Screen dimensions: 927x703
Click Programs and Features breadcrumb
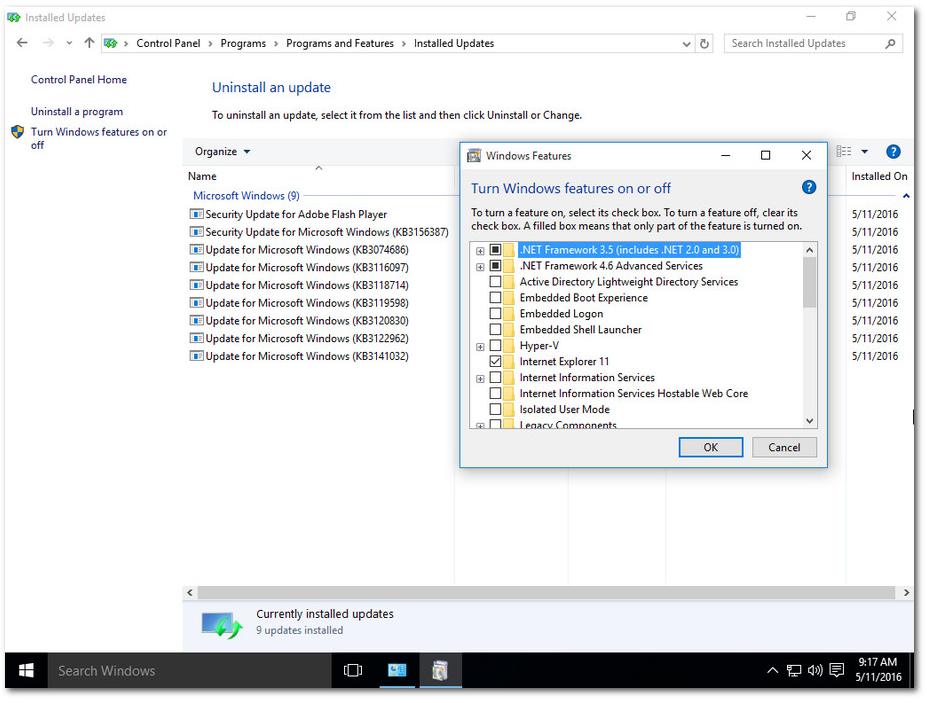tap(340, 43)
